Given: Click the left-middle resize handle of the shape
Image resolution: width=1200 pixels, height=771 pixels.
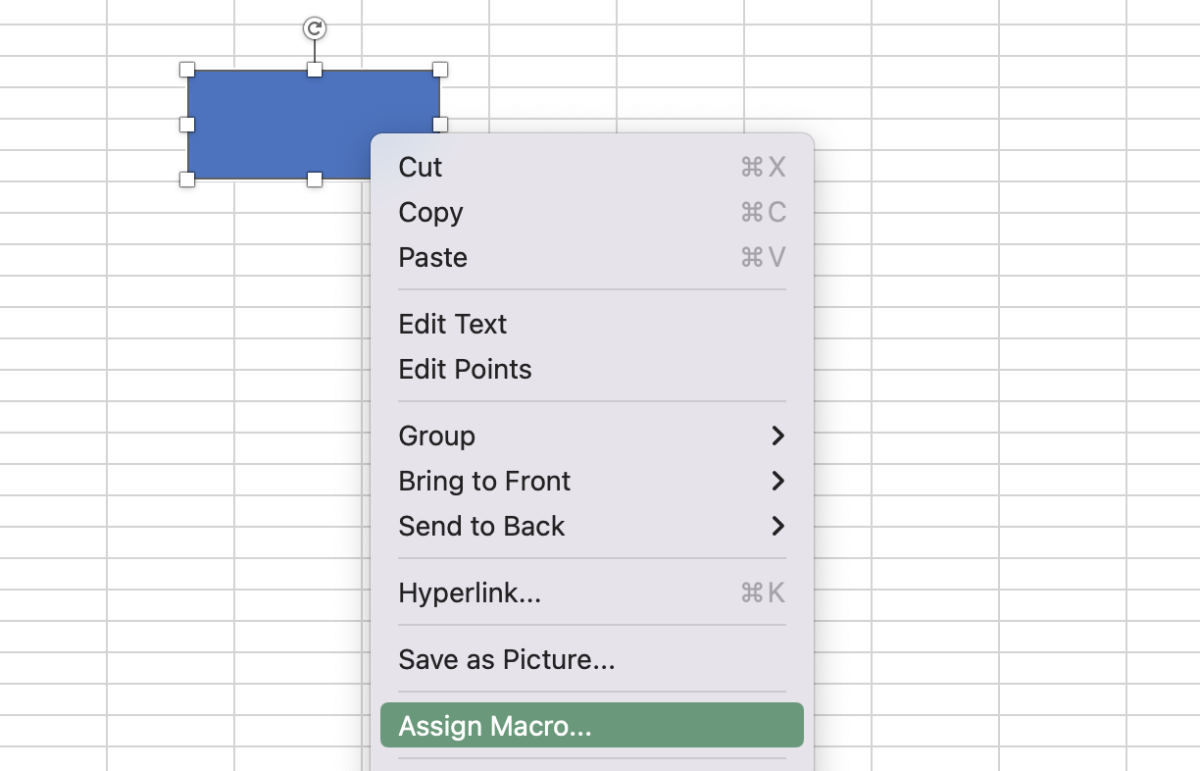Looking at the screenshot, I should click(x=187, y=124).
